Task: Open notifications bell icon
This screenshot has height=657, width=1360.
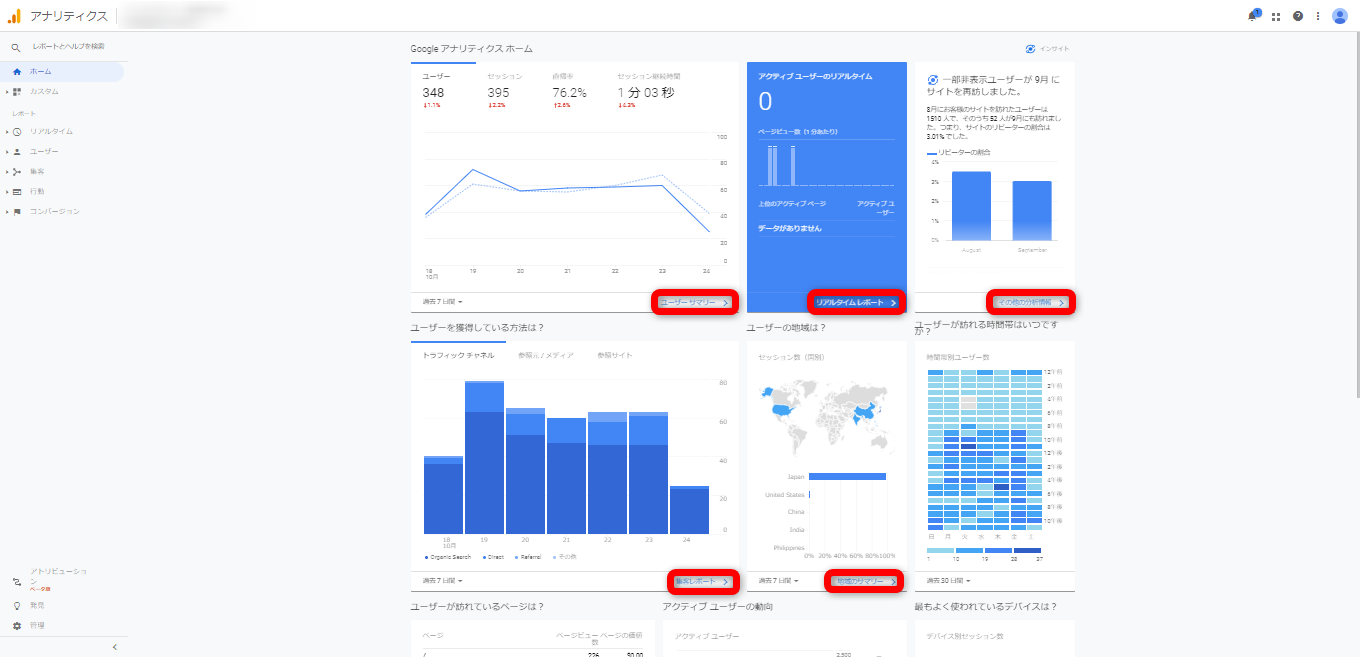Action: click(x=1252, y=16)
